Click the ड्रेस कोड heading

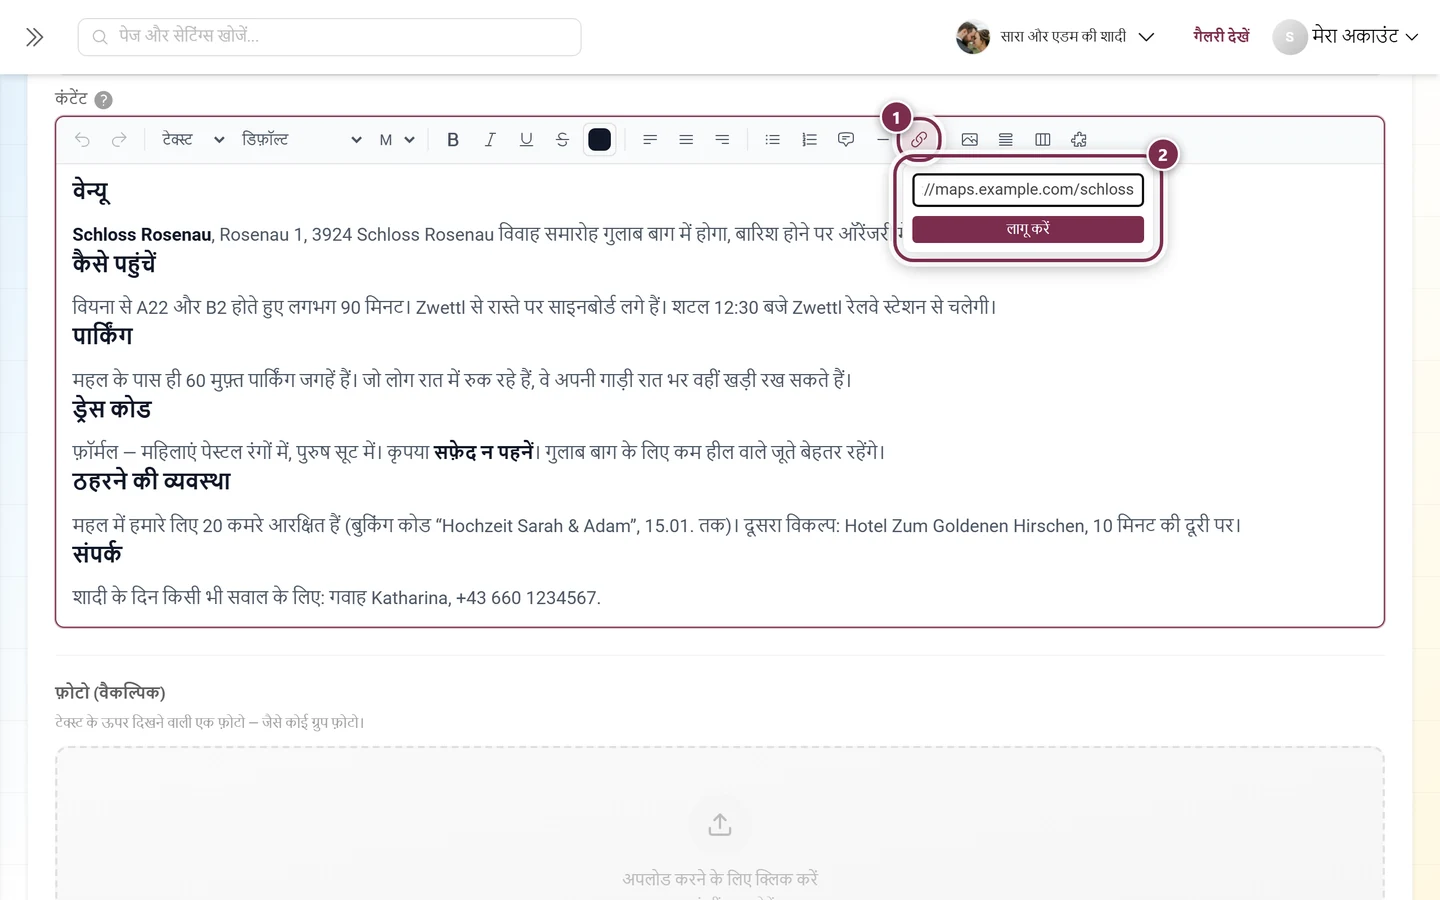pyautogui.click(x=112, y=409)
